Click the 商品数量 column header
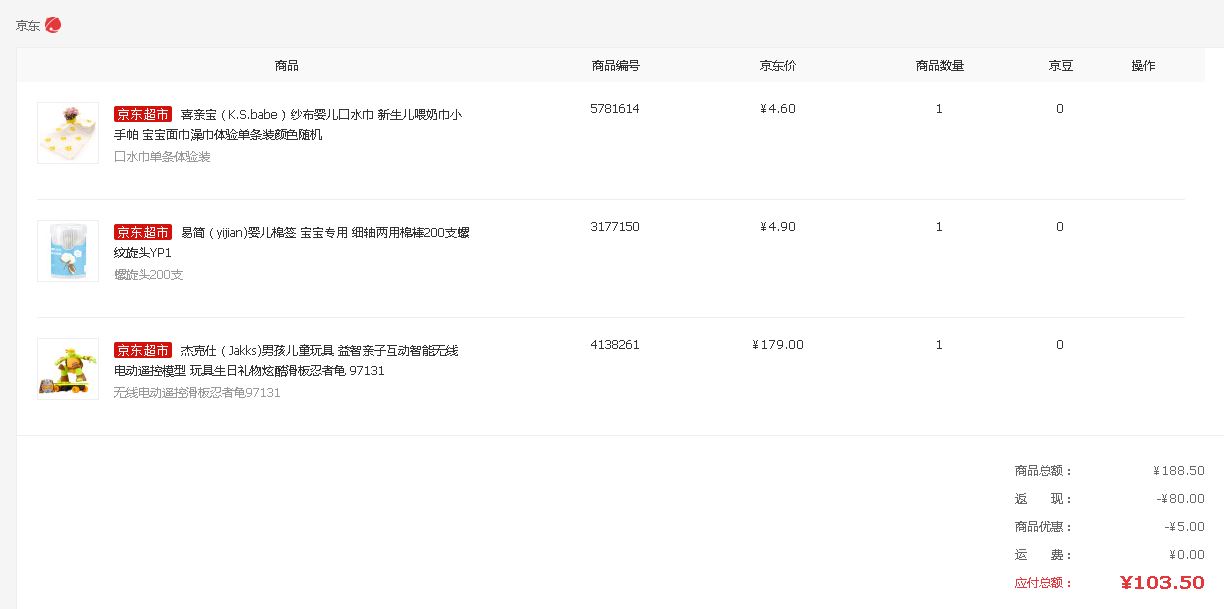 pos(940,66)
